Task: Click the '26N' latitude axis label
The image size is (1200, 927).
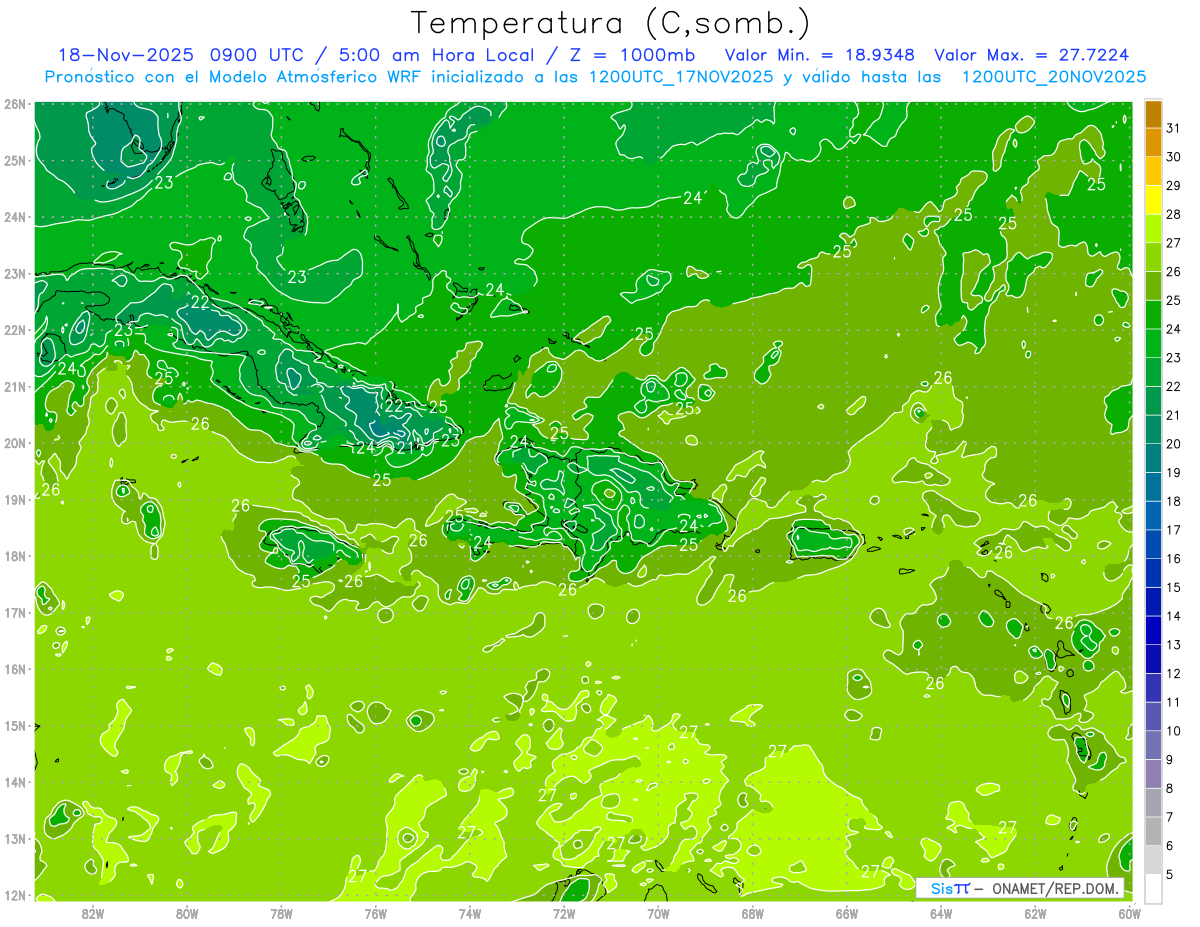Action: pyautogui.click(x=15, y=104)
